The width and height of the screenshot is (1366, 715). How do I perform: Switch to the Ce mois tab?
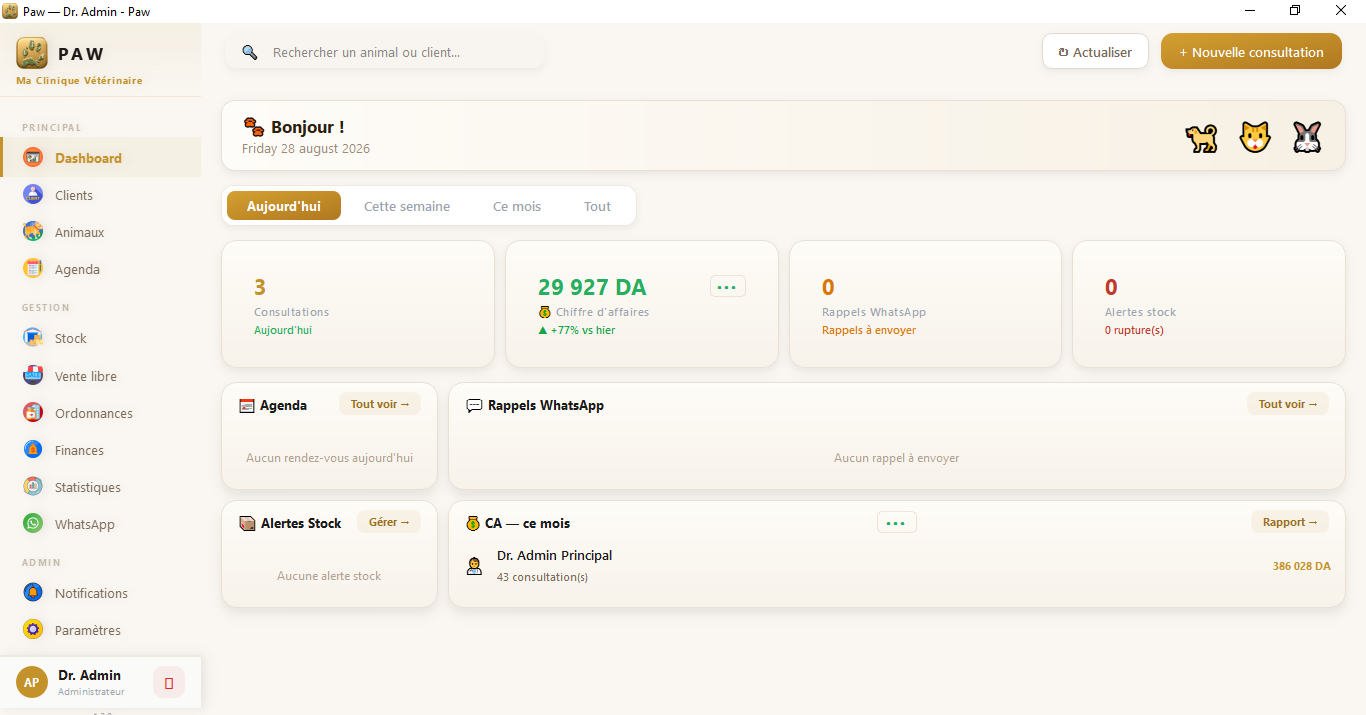coord(517,206)
